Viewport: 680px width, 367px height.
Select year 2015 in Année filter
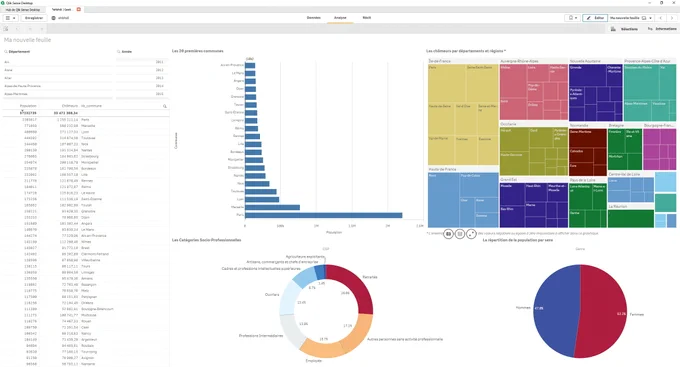142,94
